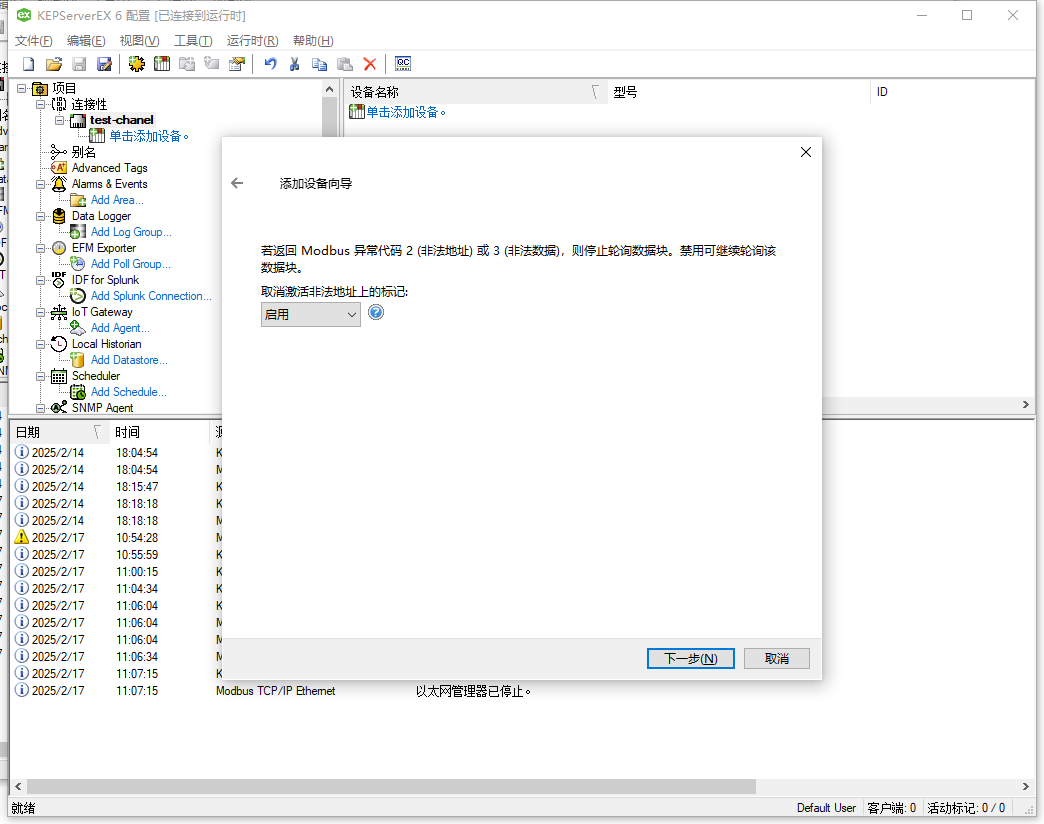Click the New Channel gear icon

click(x=136, y=64)
